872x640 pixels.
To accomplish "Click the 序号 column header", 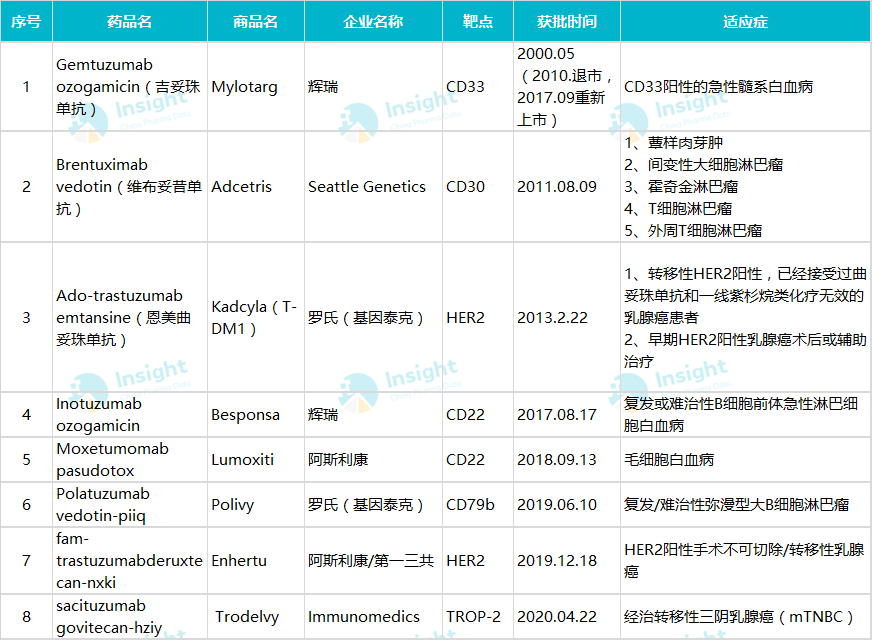I will [26, 21].
